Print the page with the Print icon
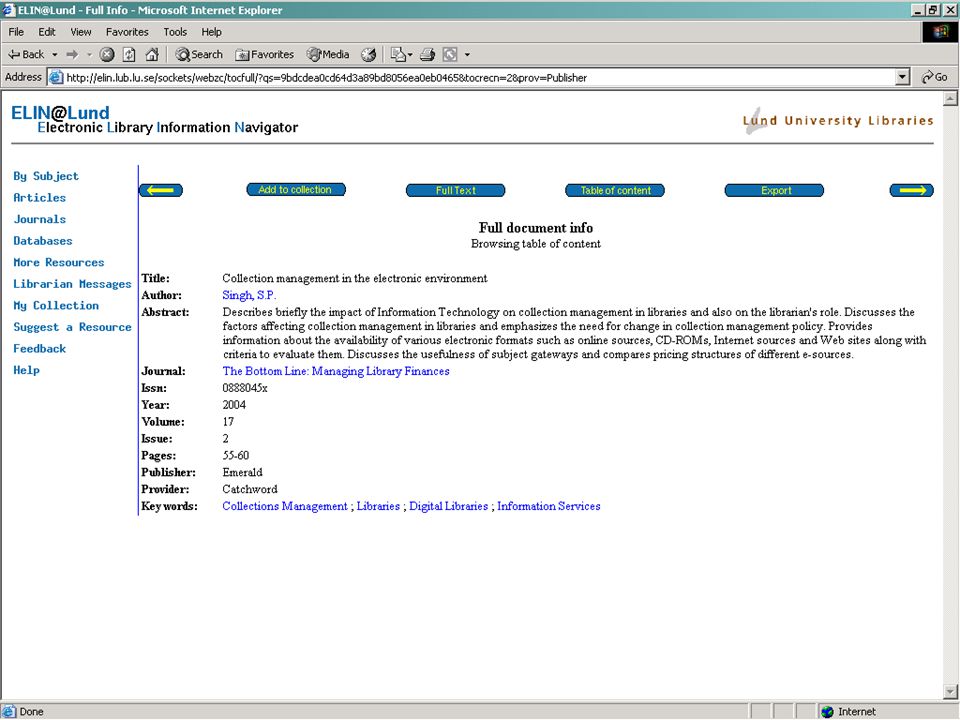This screenshot has width=960, height=720. (x=427, y=54)
